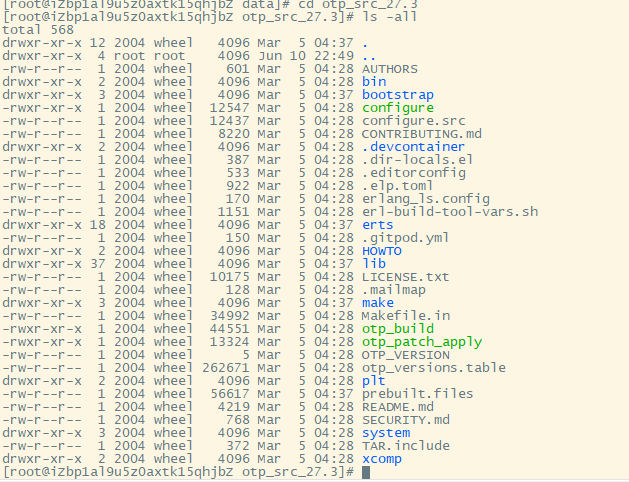Viewport: 629px width, 482px height.
Task: Click the file size 13324
Action: tap(229, 342)
